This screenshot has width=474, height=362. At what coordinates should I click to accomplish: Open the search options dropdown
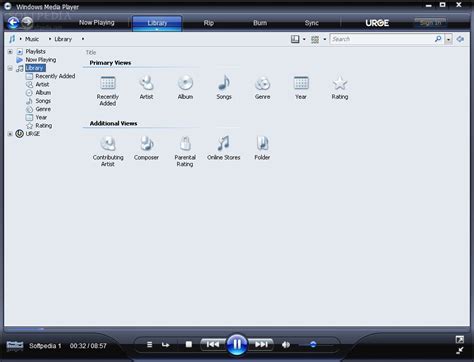[x=449, y=39]
